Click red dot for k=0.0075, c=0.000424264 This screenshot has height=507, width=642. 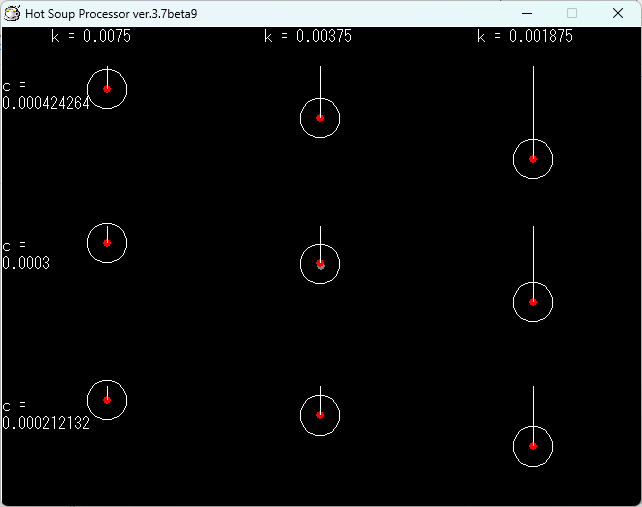point(107,89)
